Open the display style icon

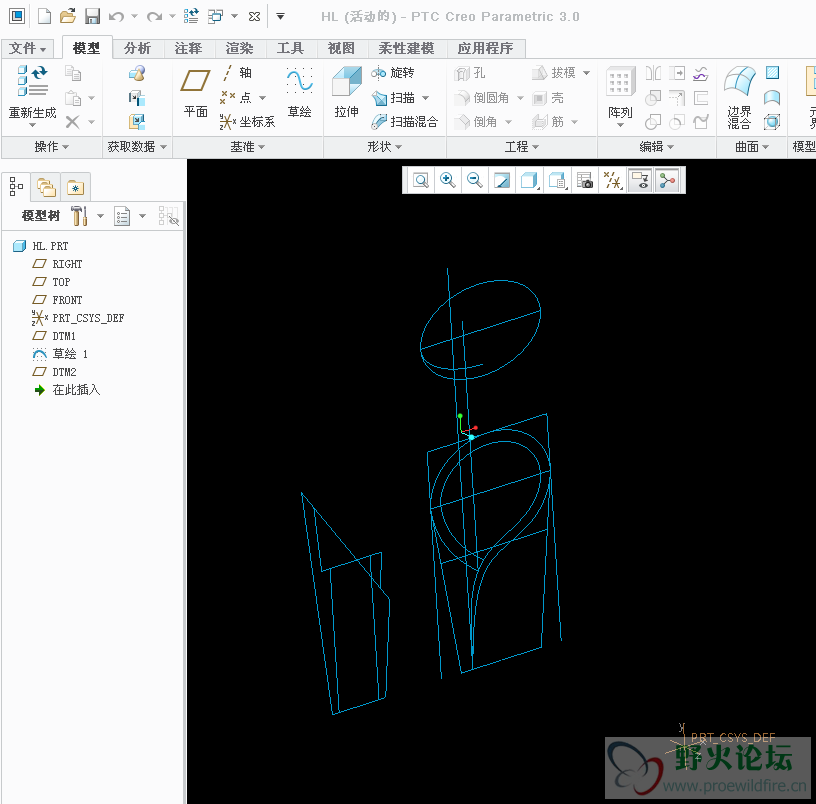tap(529, 181)
